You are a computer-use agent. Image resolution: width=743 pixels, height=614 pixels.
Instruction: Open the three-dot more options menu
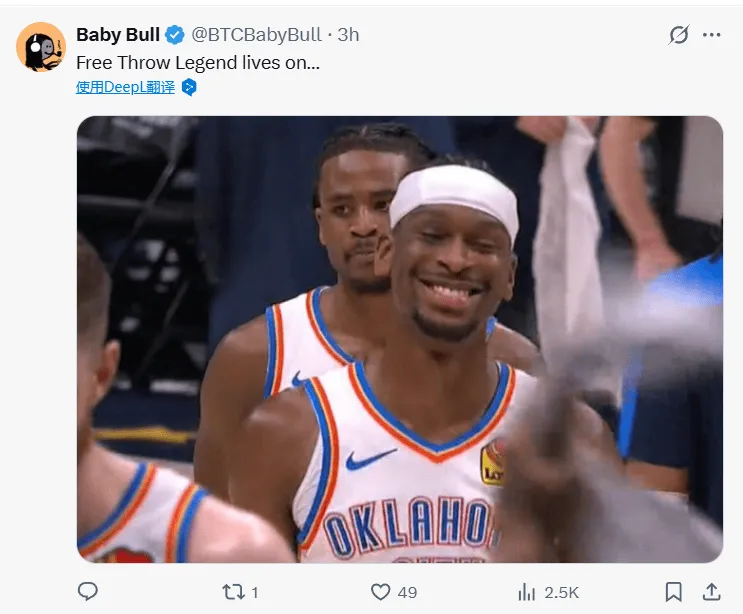[x=712, y=35]
